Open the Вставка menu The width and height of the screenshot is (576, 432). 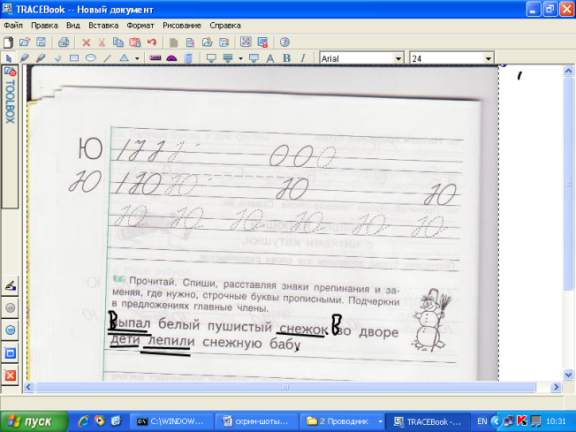(103, 25)
